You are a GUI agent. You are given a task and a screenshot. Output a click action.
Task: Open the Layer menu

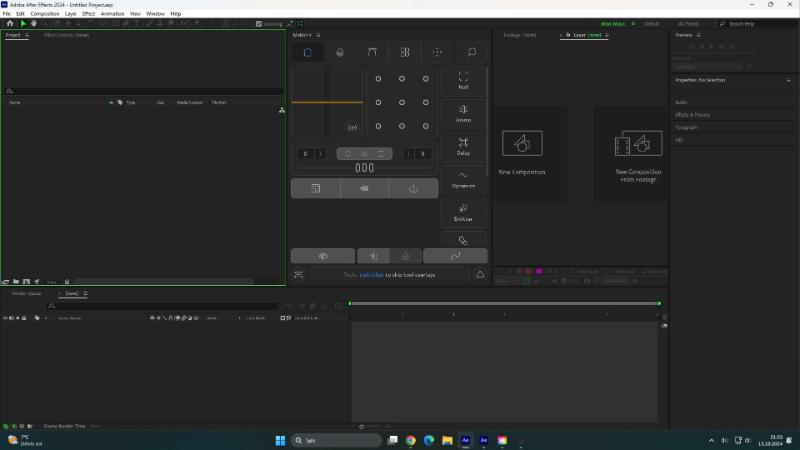70,14
